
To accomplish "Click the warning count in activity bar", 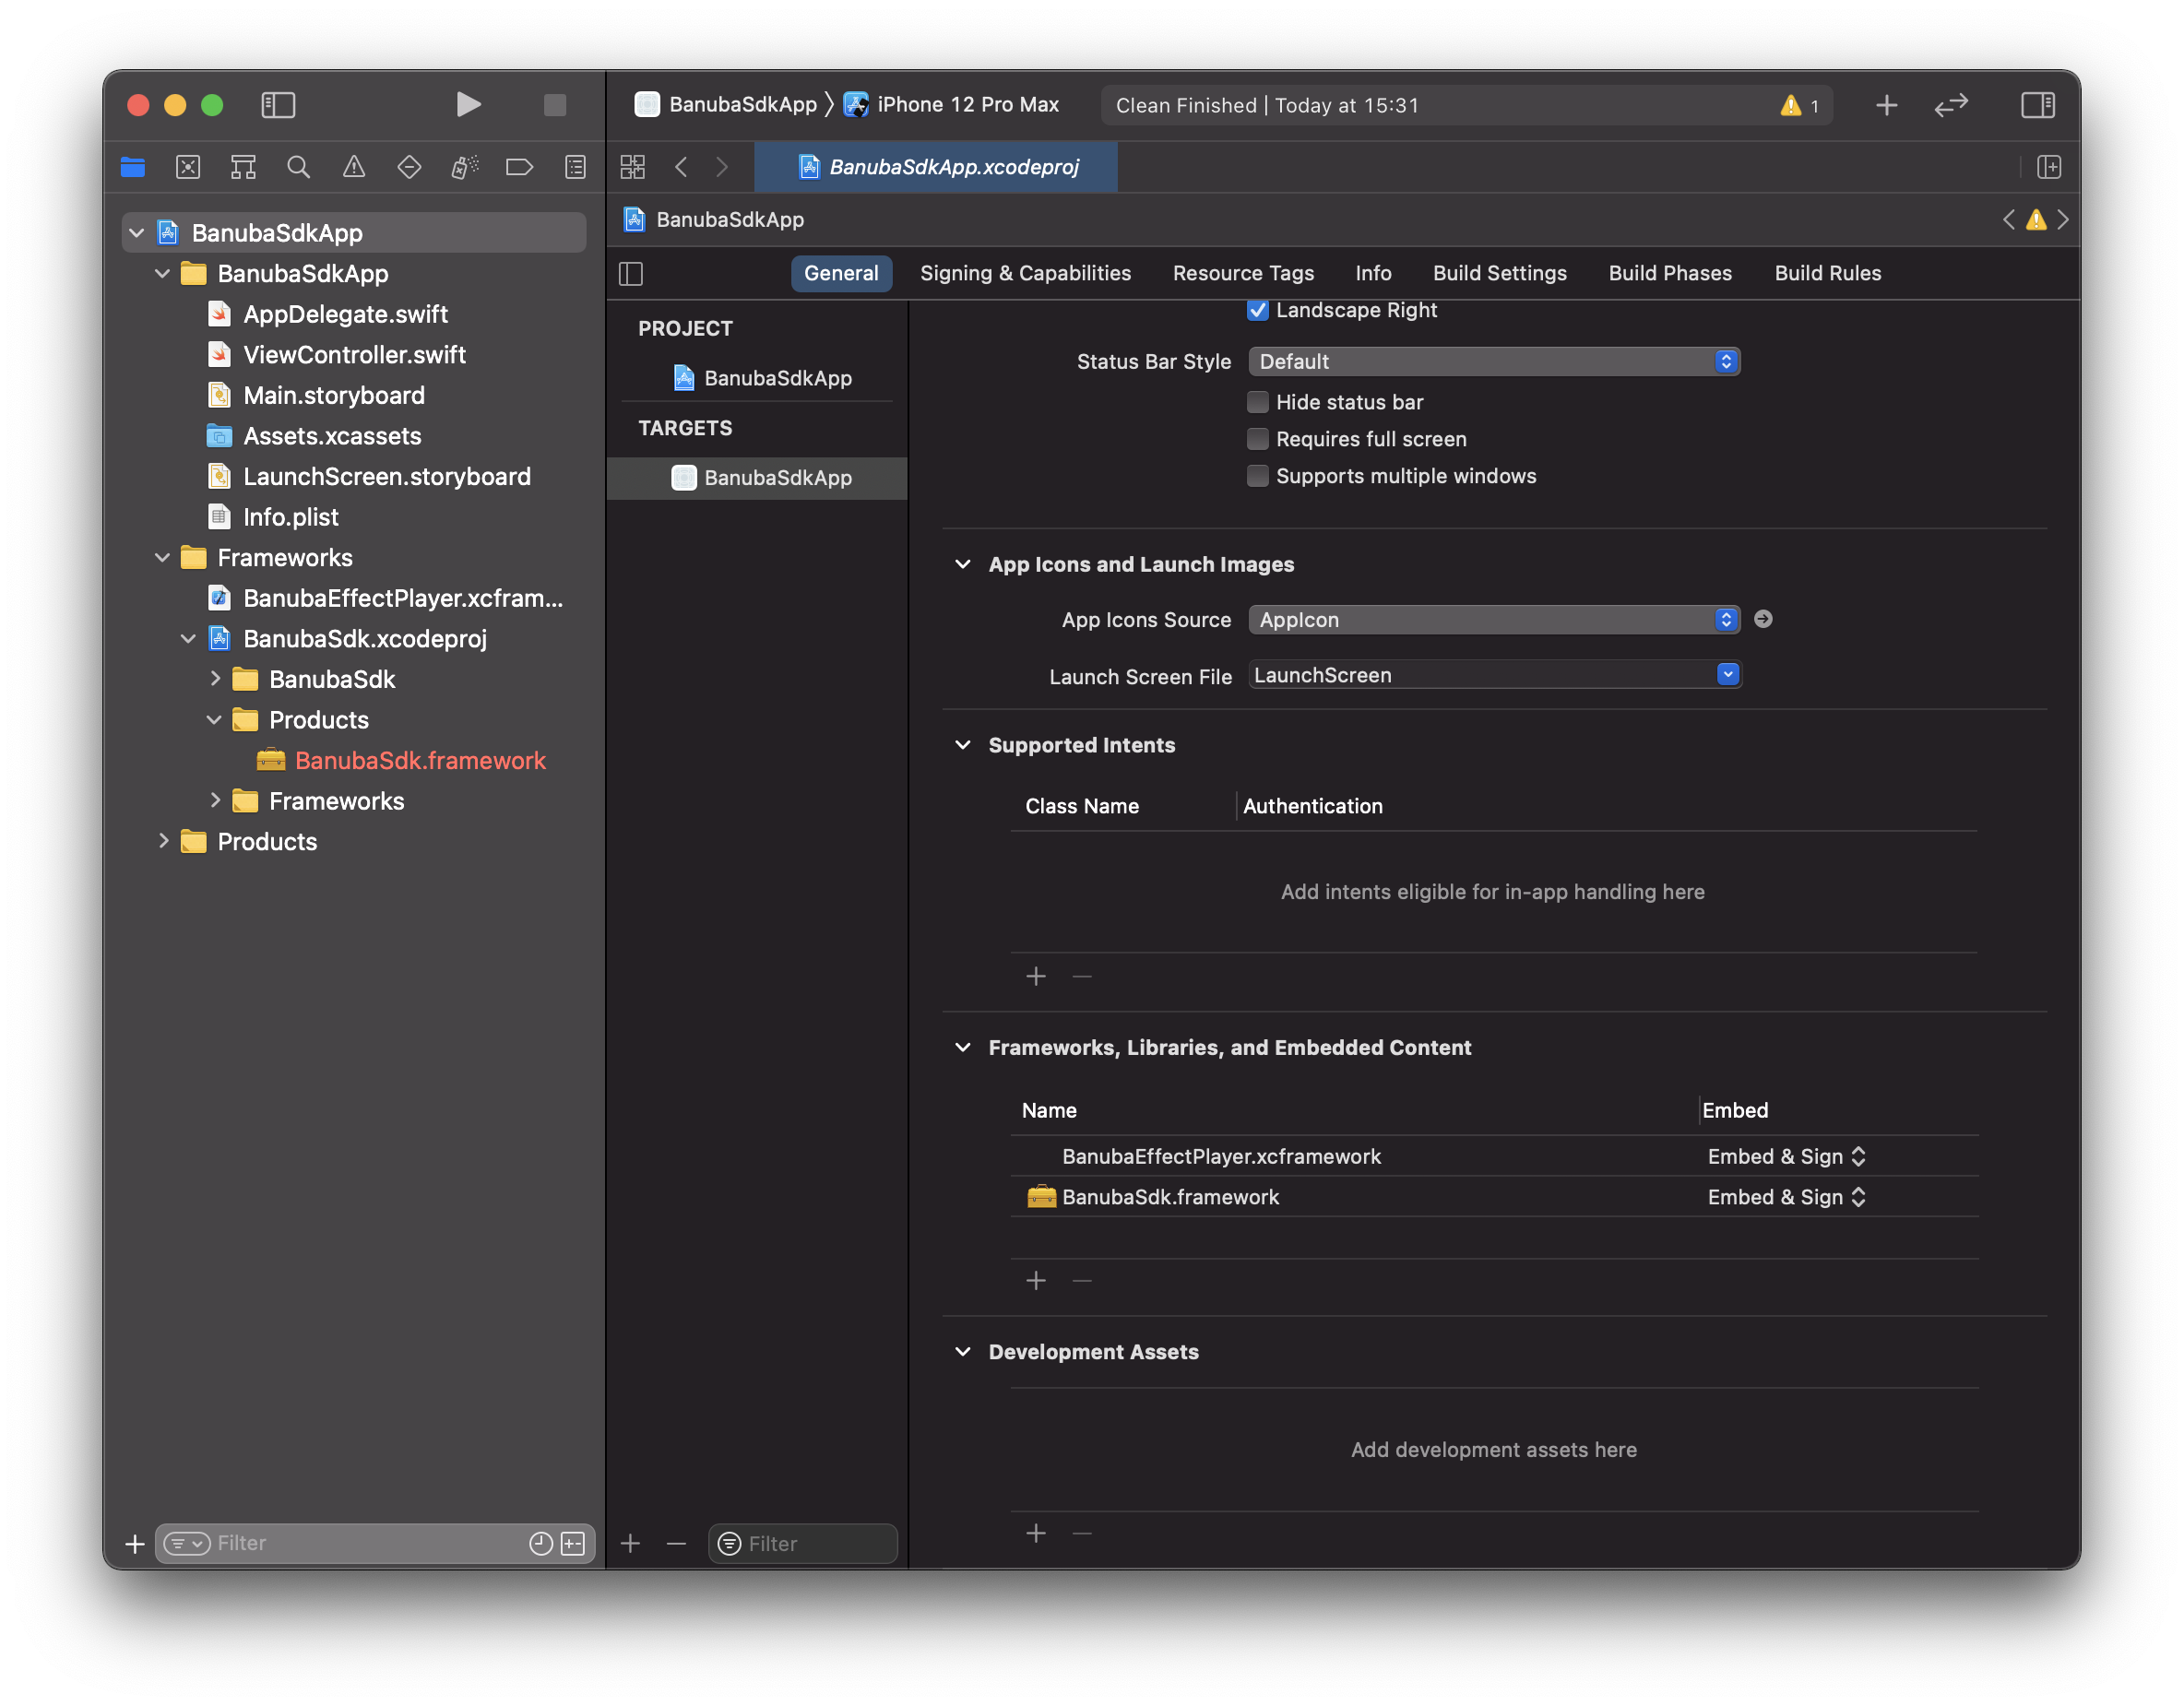I will click(x=1800, y=105).
